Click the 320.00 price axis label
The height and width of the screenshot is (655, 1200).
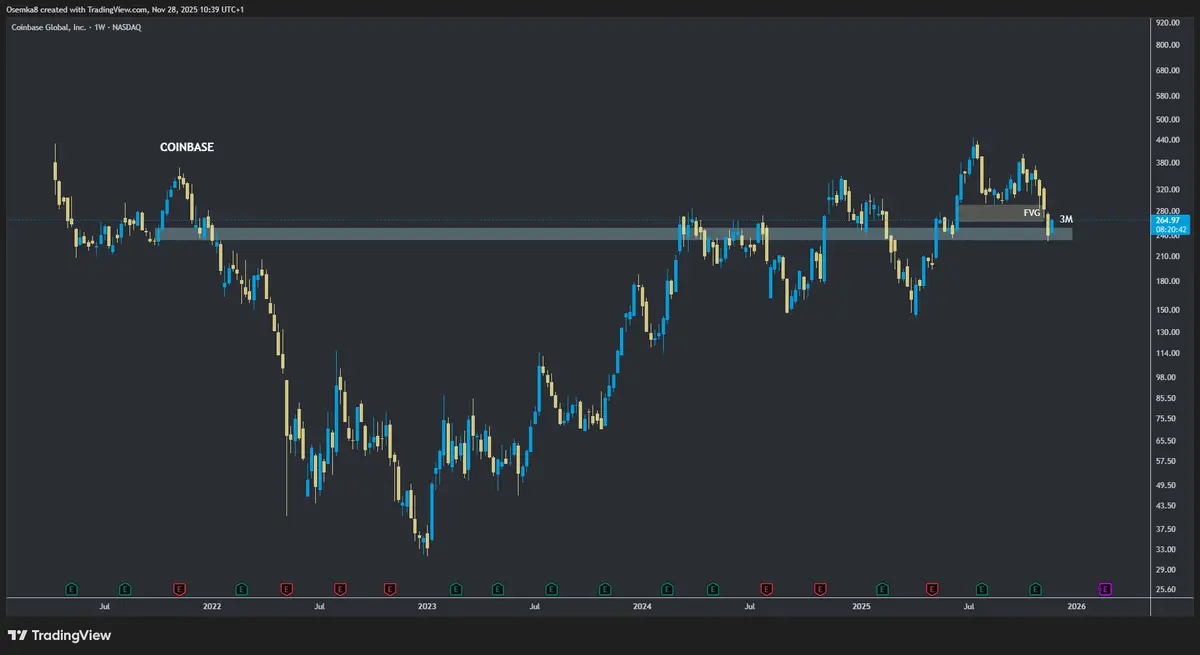coord(1169,189)
